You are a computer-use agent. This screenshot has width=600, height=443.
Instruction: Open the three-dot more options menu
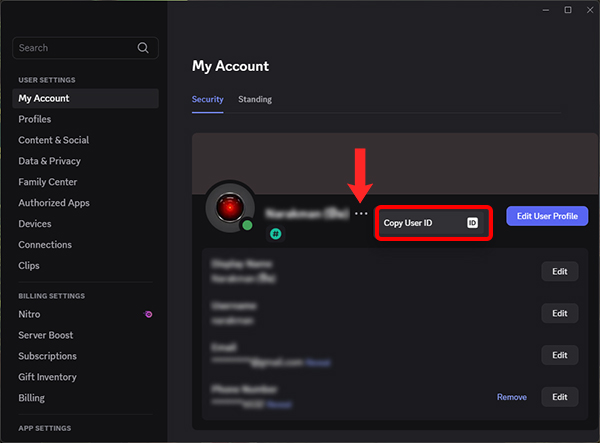pyautogui.click(x=361, y=213)
